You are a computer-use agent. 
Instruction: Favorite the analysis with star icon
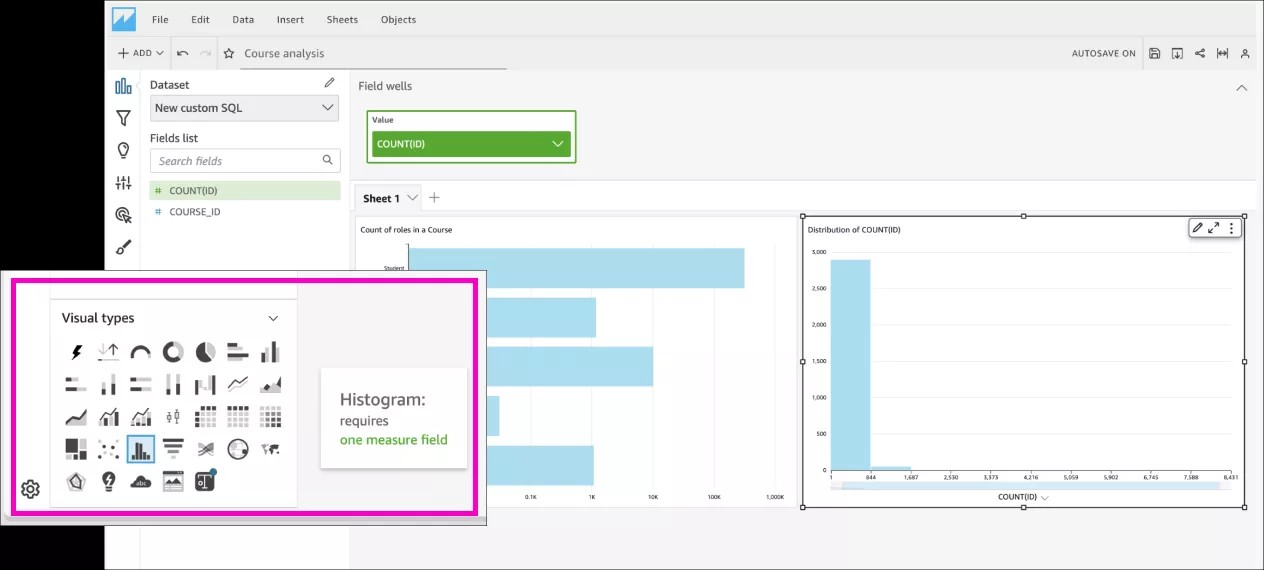(229, 53)
